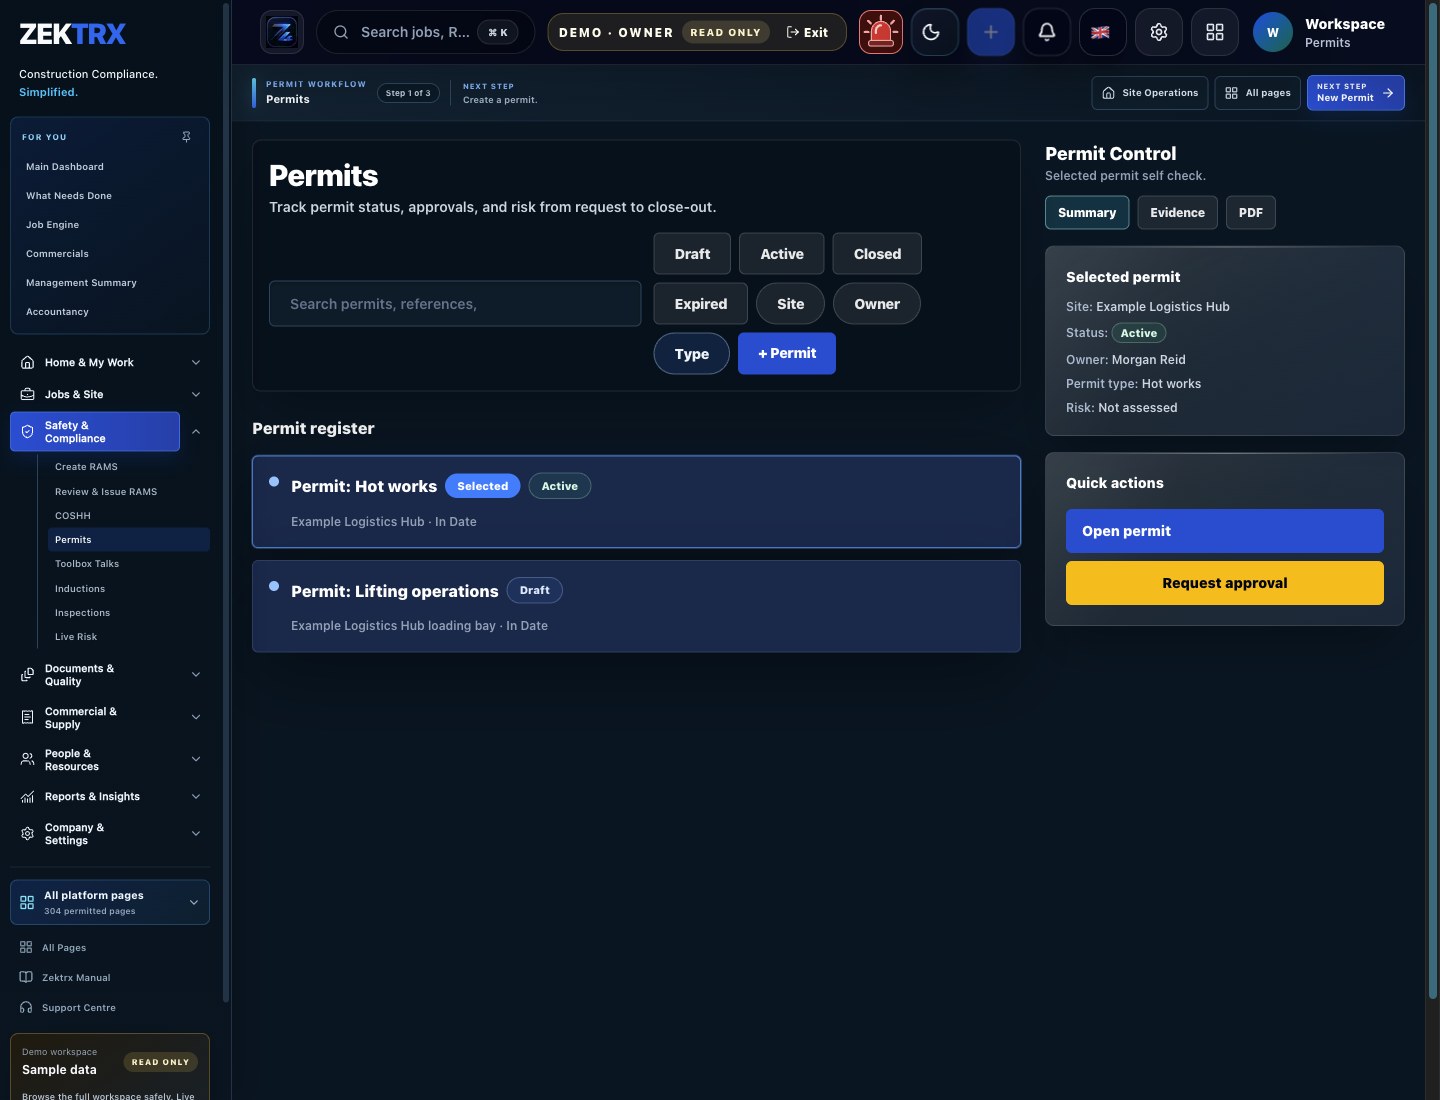
Task: Toggle the Expired filter chip
Action: [701, 304]
